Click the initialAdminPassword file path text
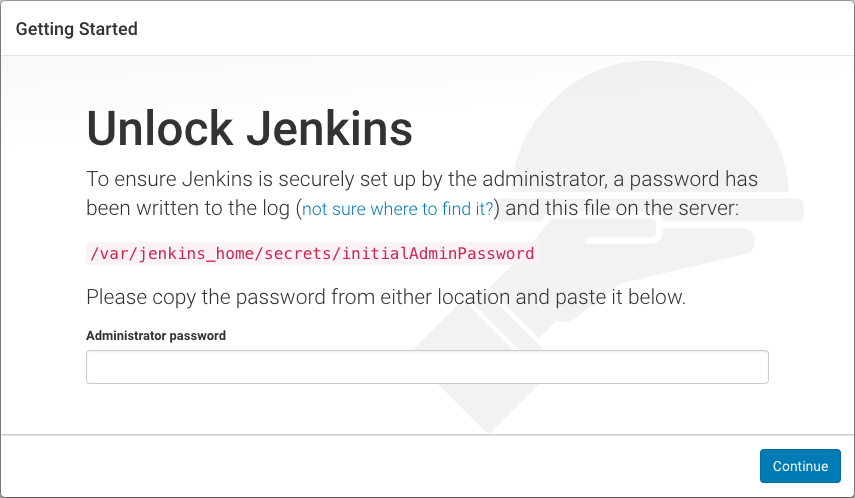The height and width of the screenshot is (498, 855). [x=312, y=254]
